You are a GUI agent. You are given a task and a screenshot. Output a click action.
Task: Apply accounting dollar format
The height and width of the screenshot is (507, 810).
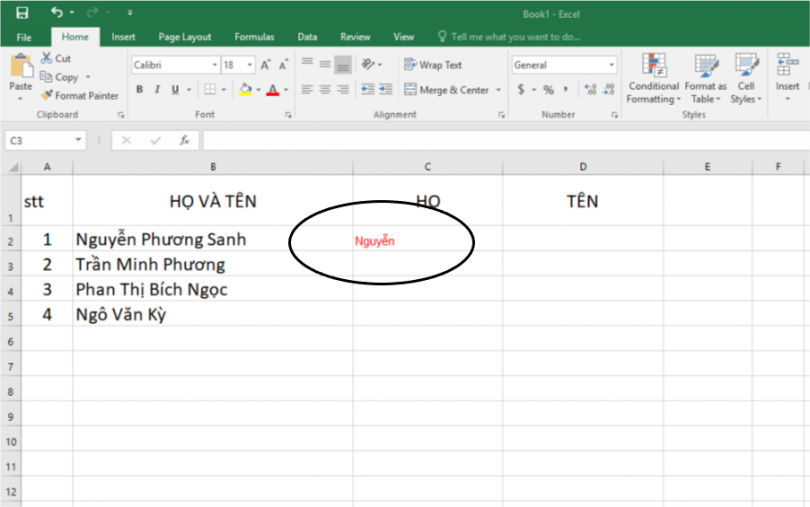click(521, 89)
